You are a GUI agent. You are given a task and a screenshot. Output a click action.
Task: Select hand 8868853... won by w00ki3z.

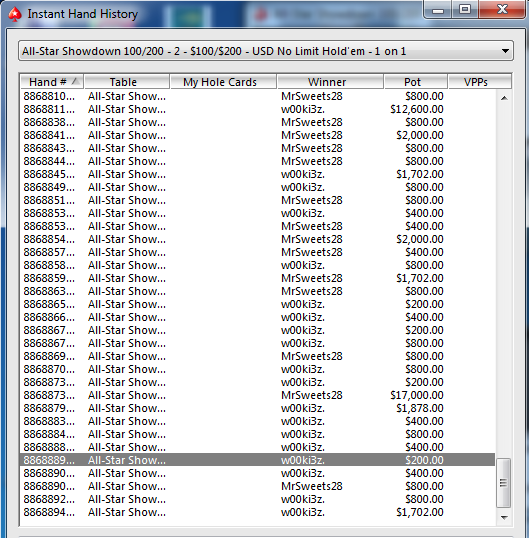[x=257, y=213]
